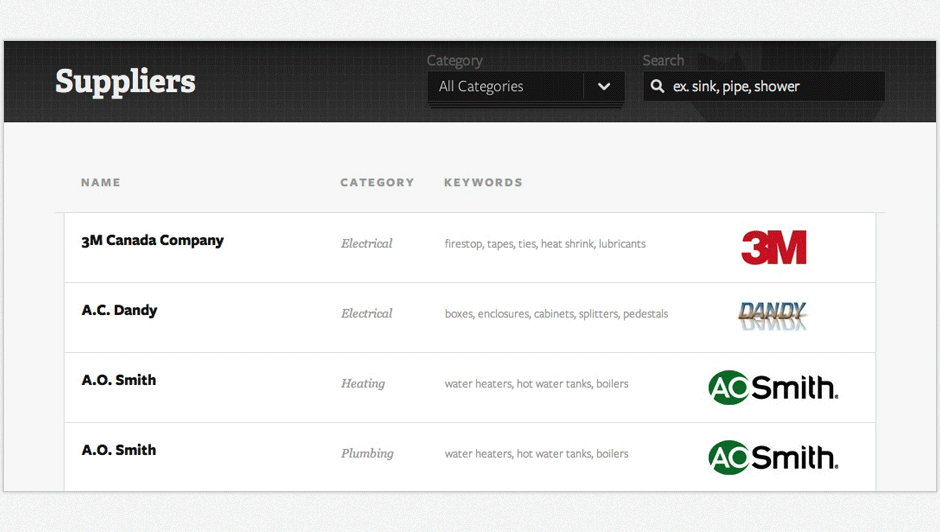940x532 pixels.
Task: Focus the supplier search field
Action: click(x=764, y=86)
